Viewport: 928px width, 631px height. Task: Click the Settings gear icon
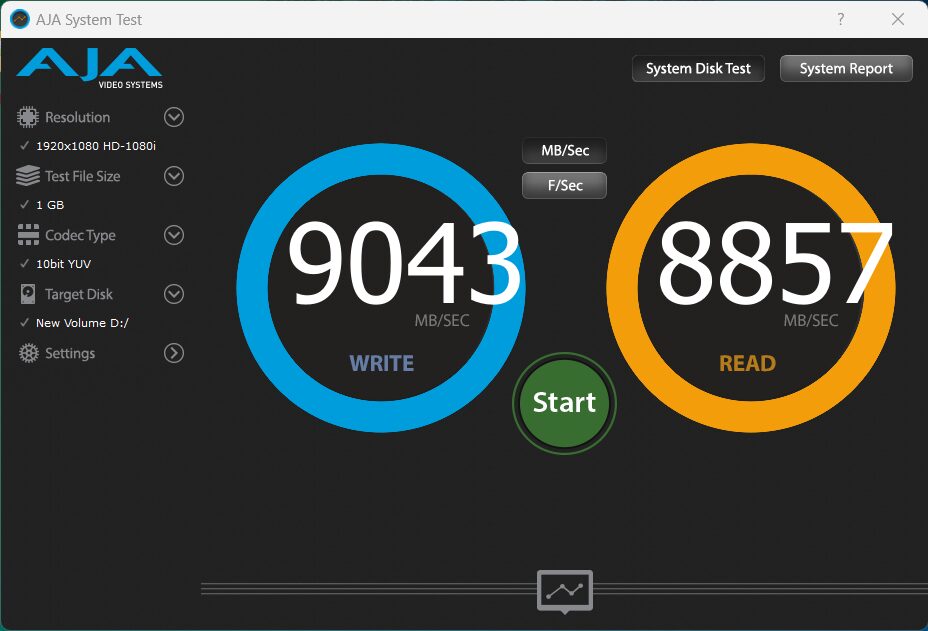[x=28, y=353]
